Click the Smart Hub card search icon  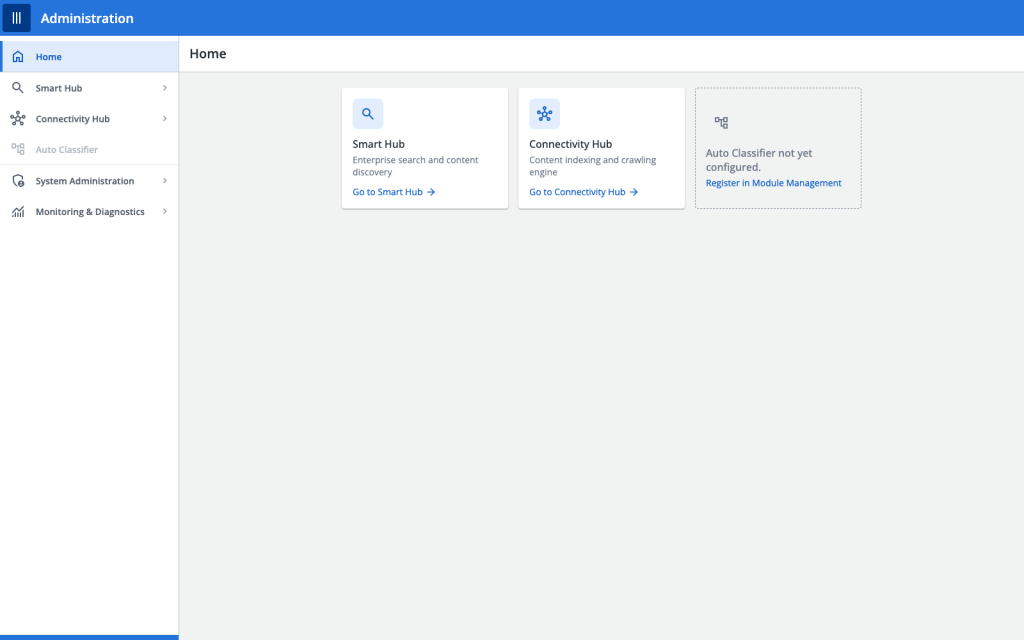tap(368, 114)
